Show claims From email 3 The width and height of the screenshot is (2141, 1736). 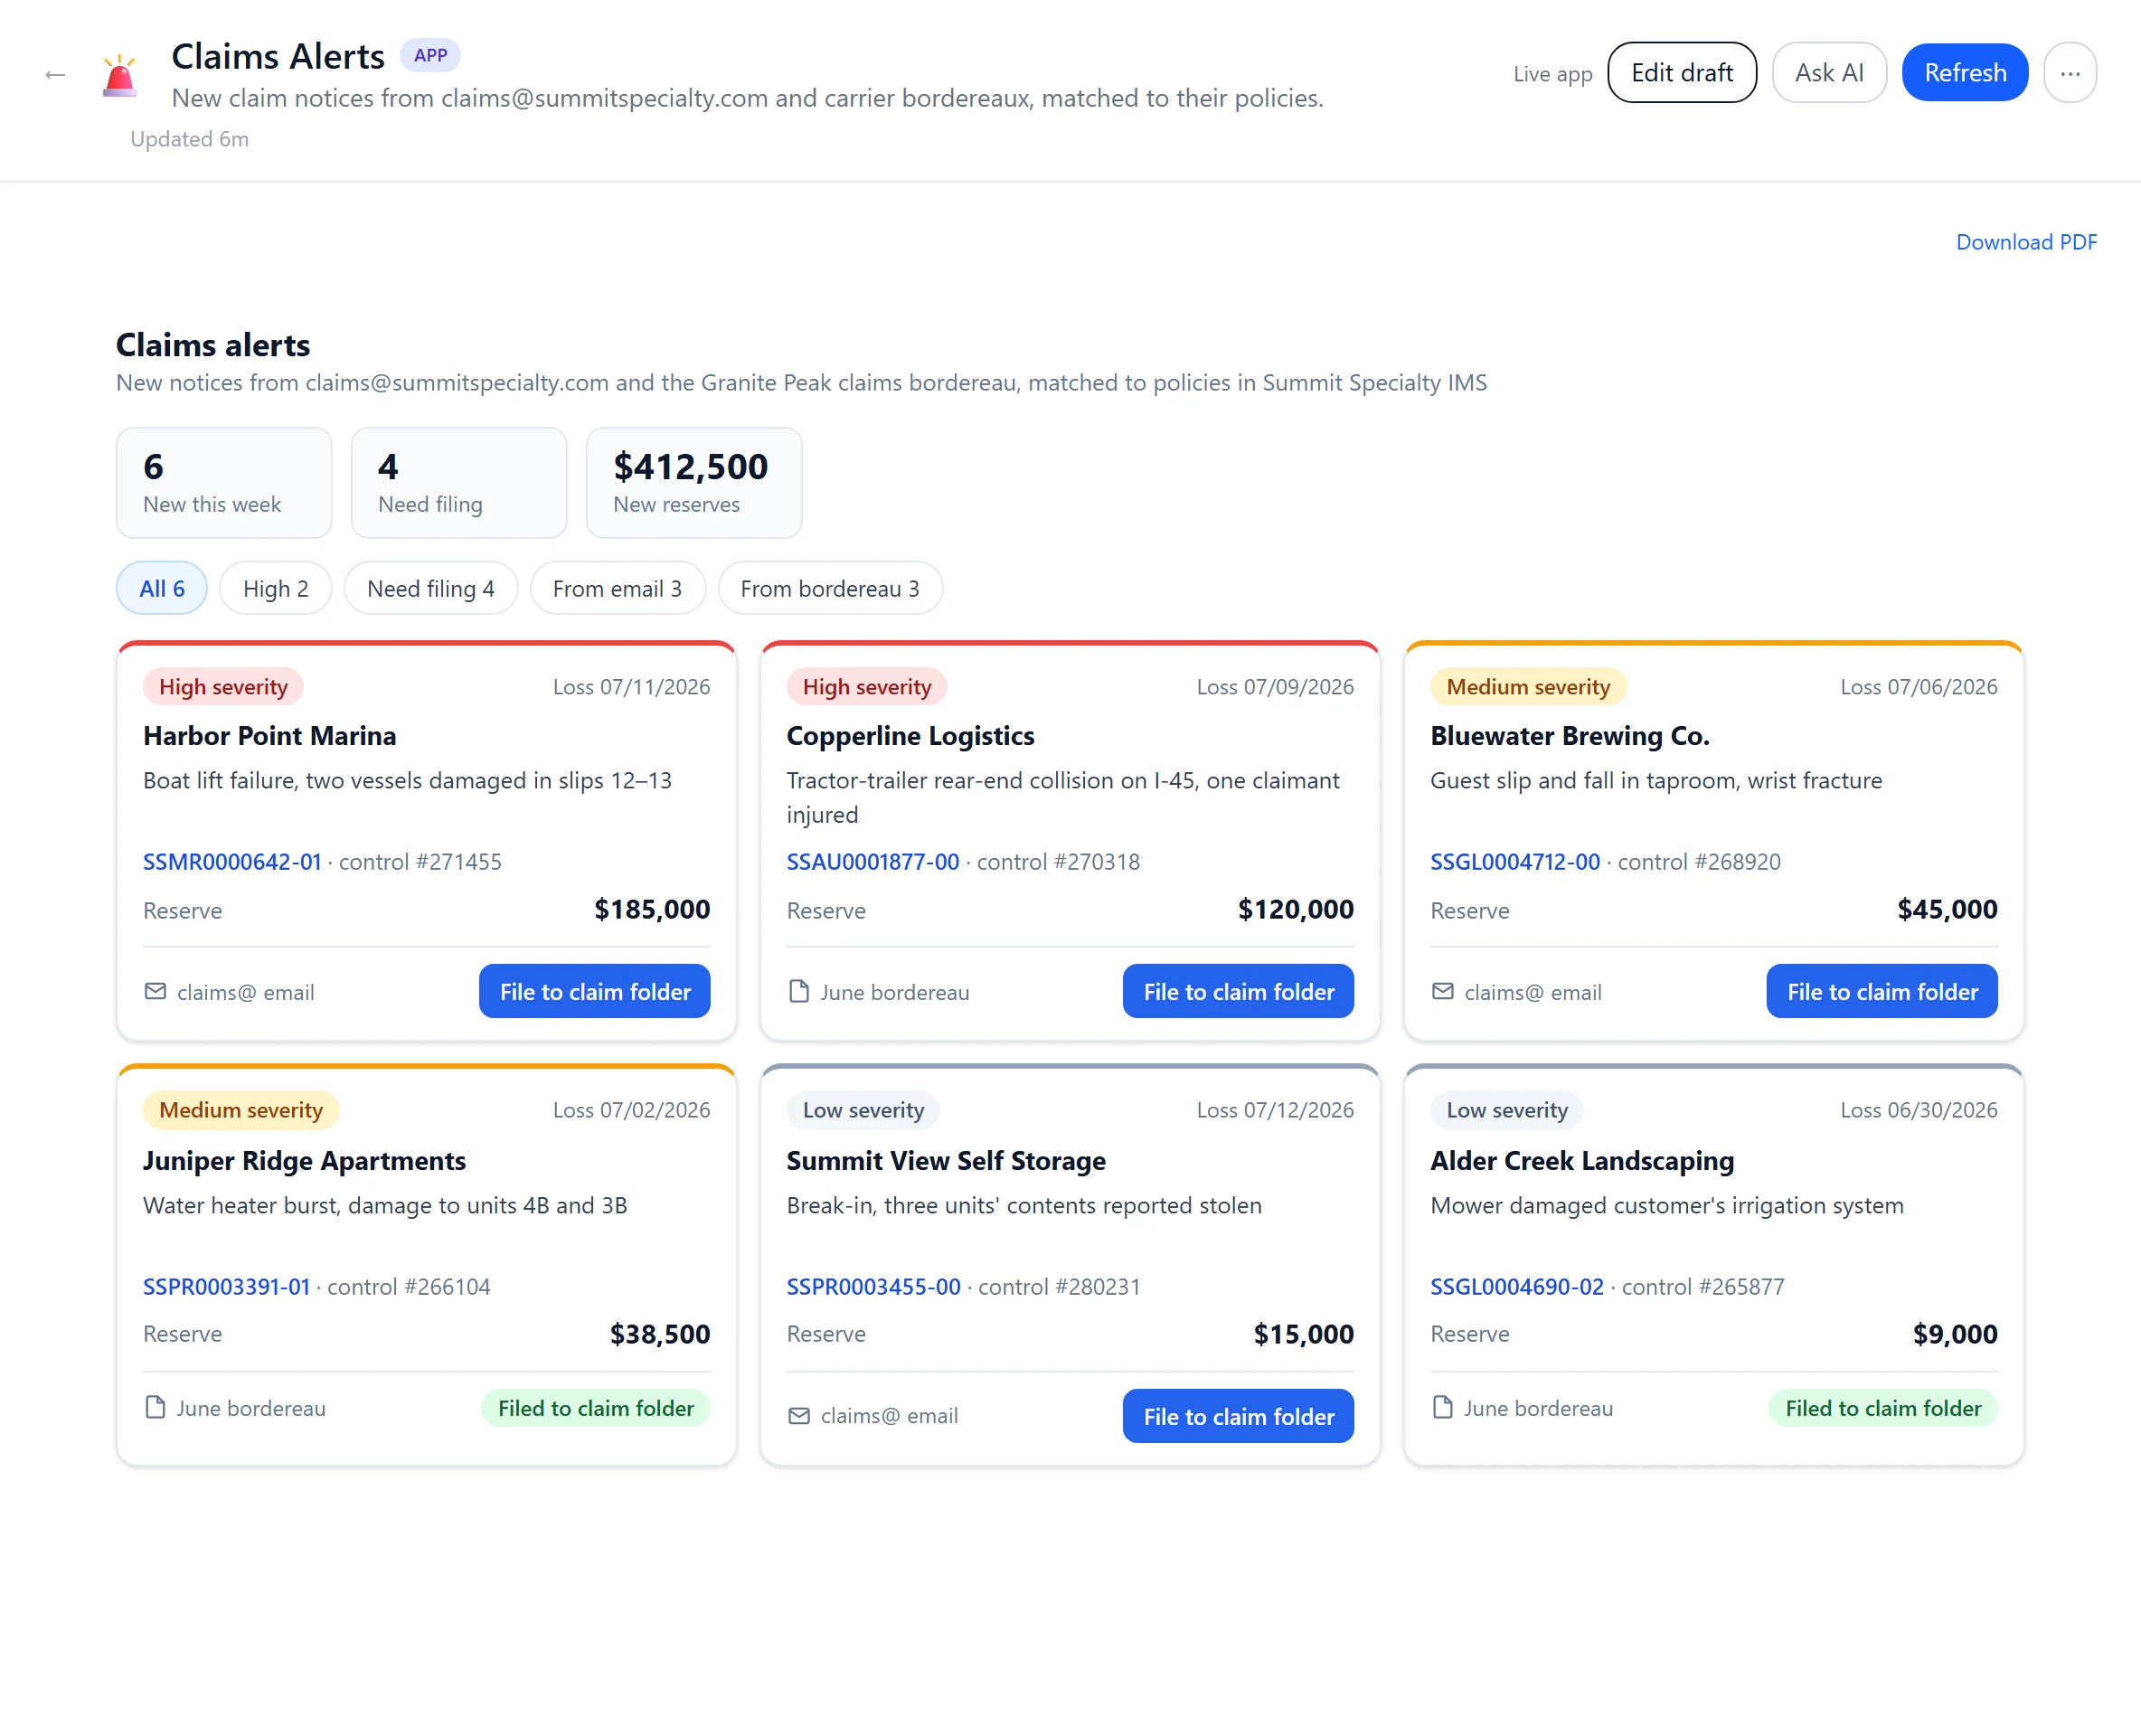(617, 588)
